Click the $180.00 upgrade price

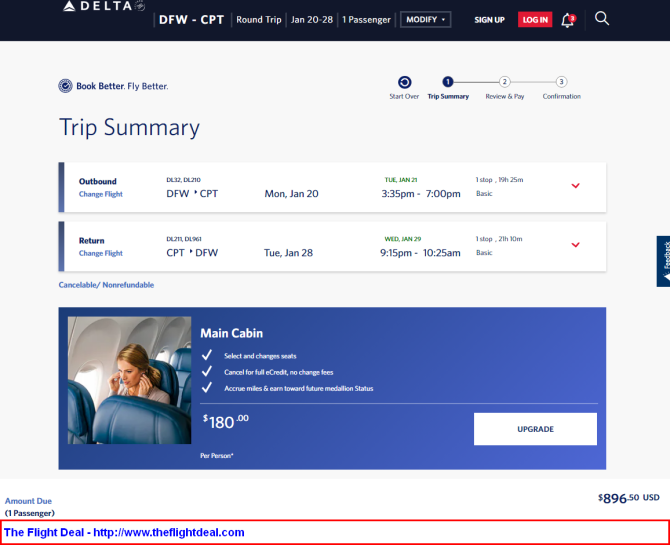[x=226, y=422]
